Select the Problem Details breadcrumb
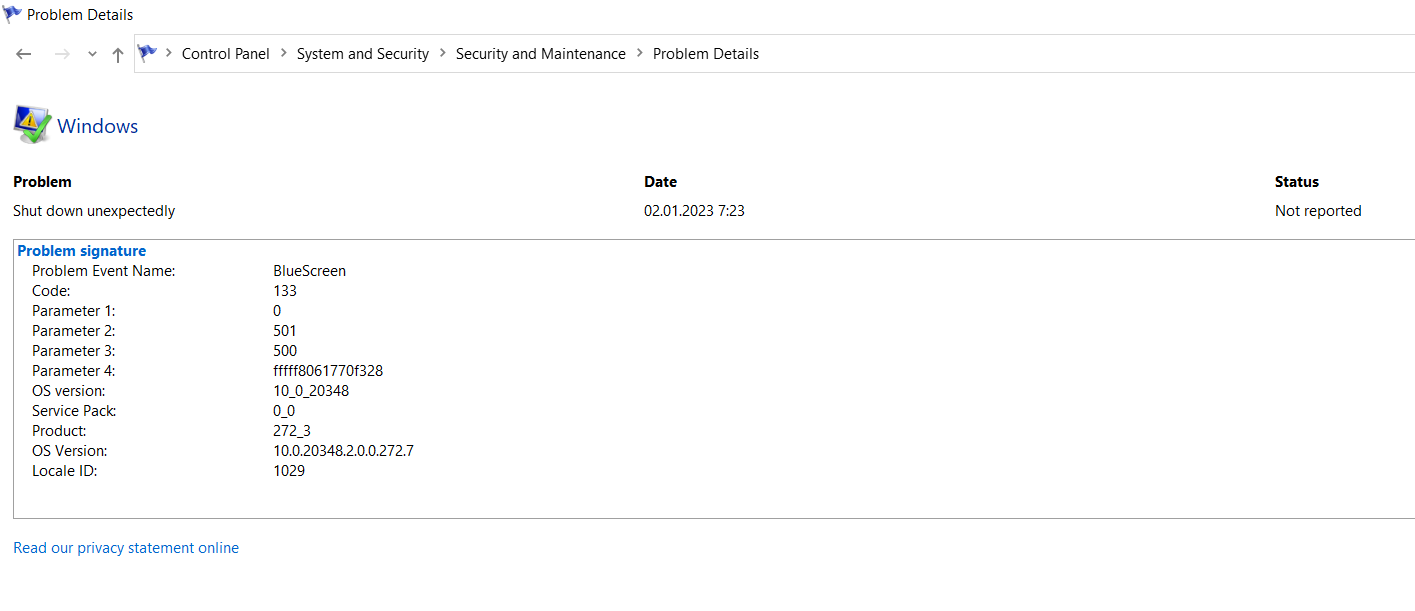Viewport: 1415px width, 611px height. 705,53
